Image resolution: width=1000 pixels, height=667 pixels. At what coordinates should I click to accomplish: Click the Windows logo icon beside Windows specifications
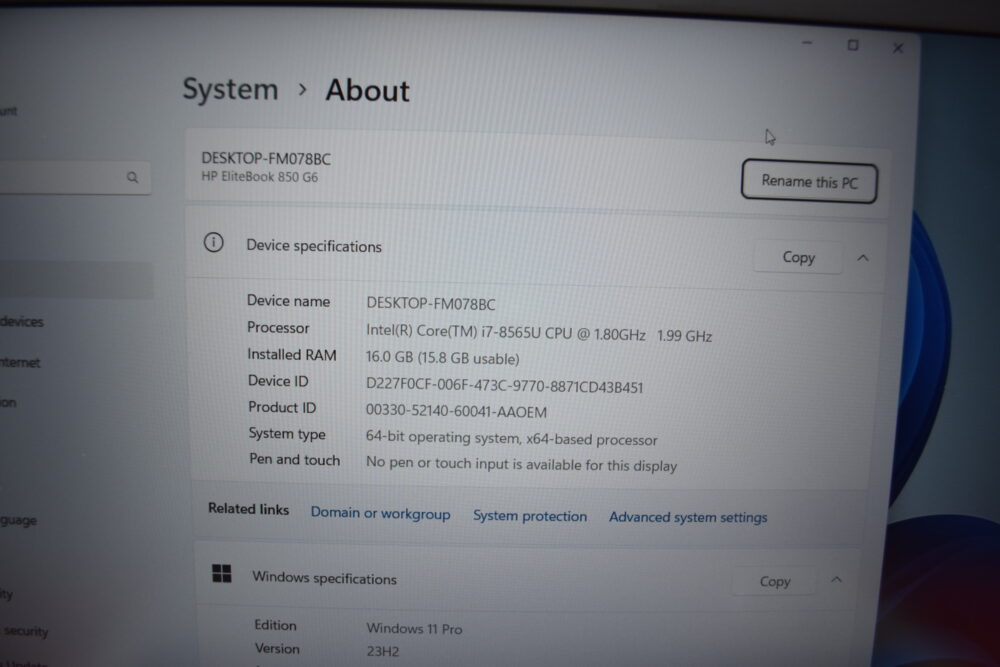point(221,573)
